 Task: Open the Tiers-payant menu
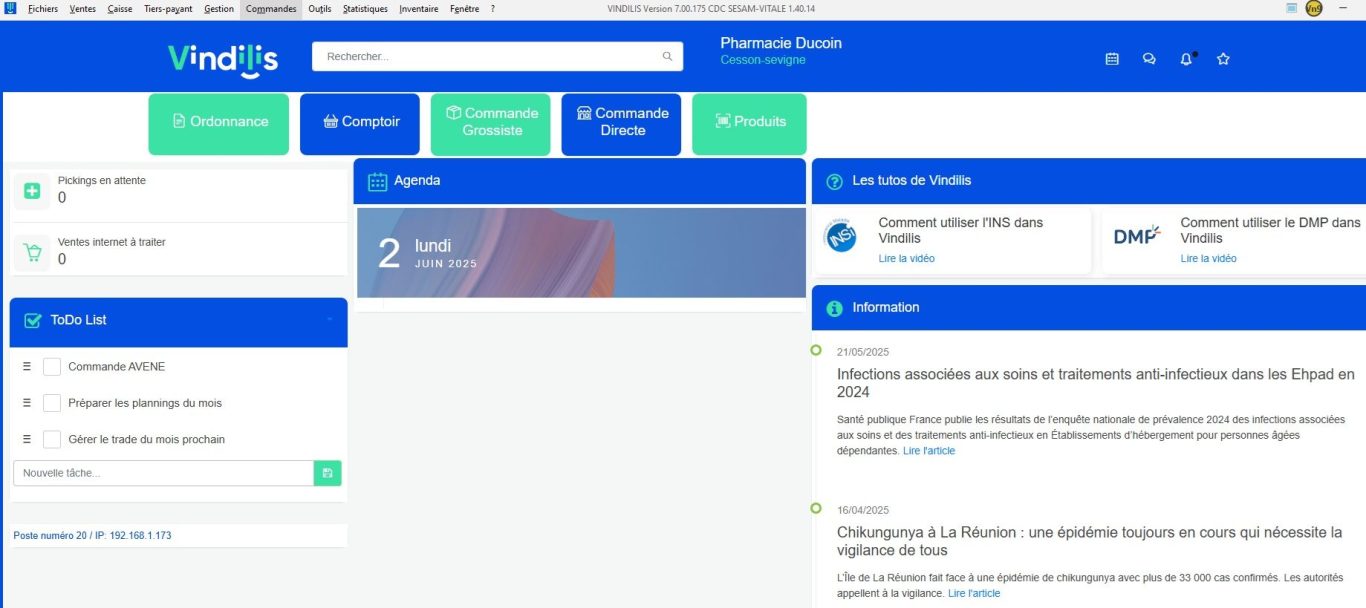(x=168, y=8)
